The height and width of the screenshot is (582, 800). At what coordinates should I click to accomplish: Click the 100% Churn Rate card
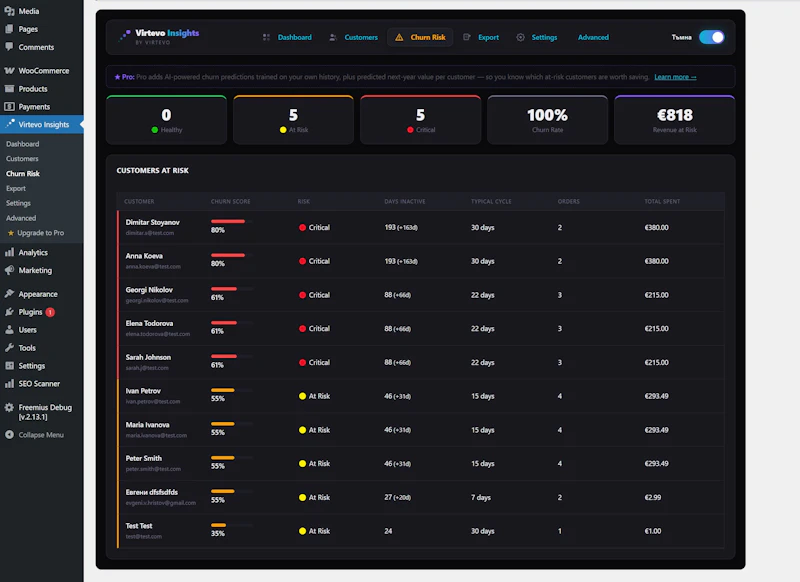tap(547, 120)
